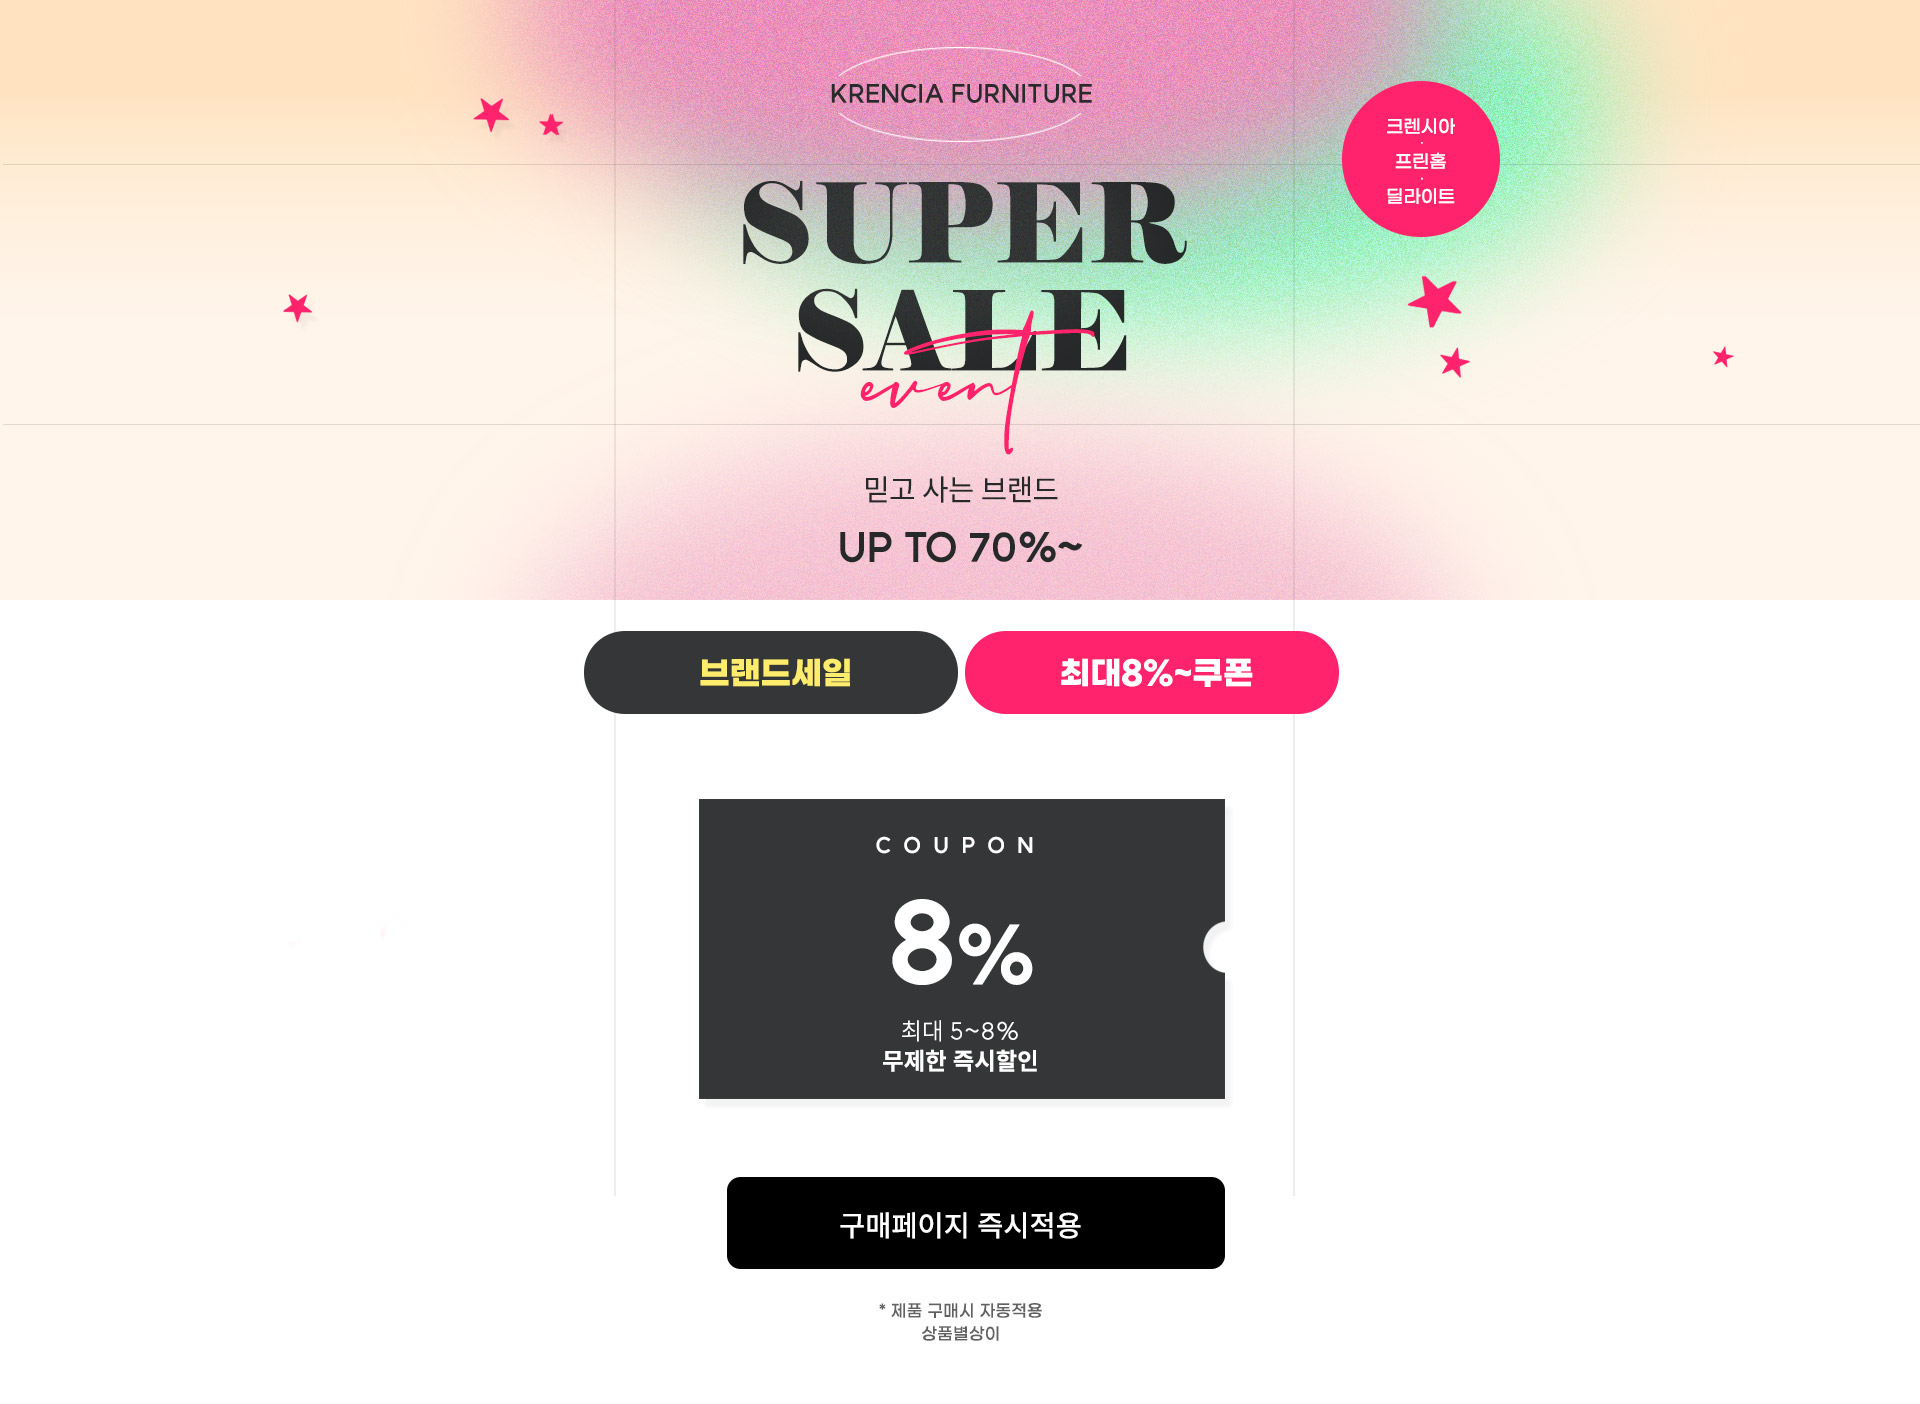Click the smaller star of the top-left pair
1920x1404 pixels.
click(x=551, y=125)
